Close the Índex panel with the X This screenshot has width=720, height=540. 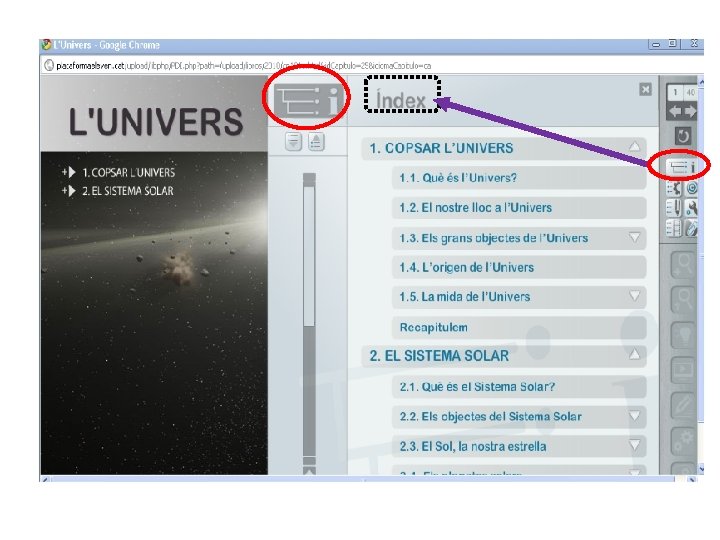(645, 89)
